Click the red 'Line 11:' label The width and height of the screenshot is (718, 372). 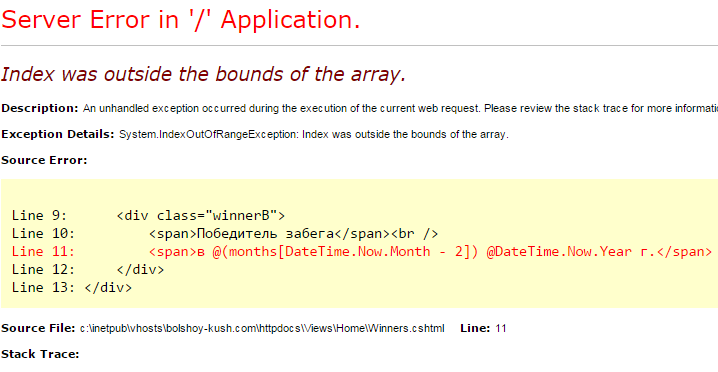pyautogui.click(x=43, y=252)
